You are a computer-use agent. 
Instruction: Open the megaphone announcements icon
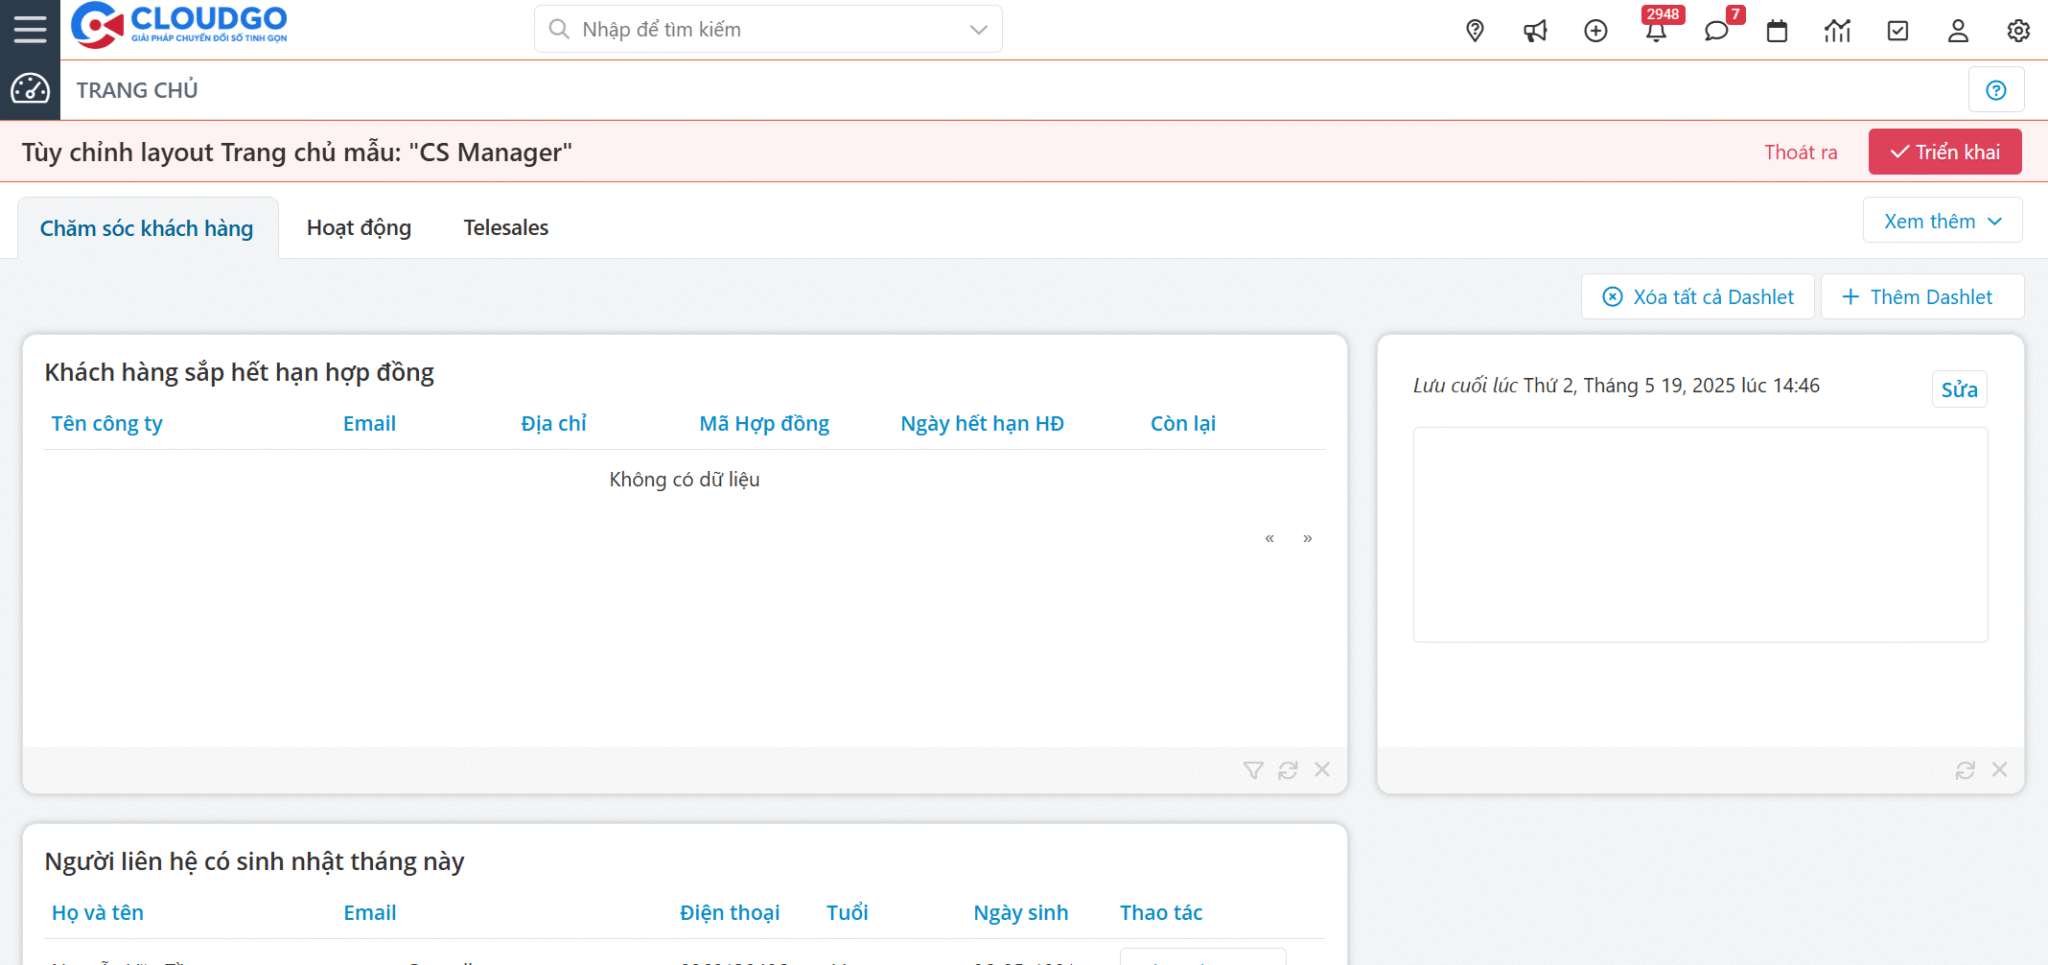pos(1535,31)
